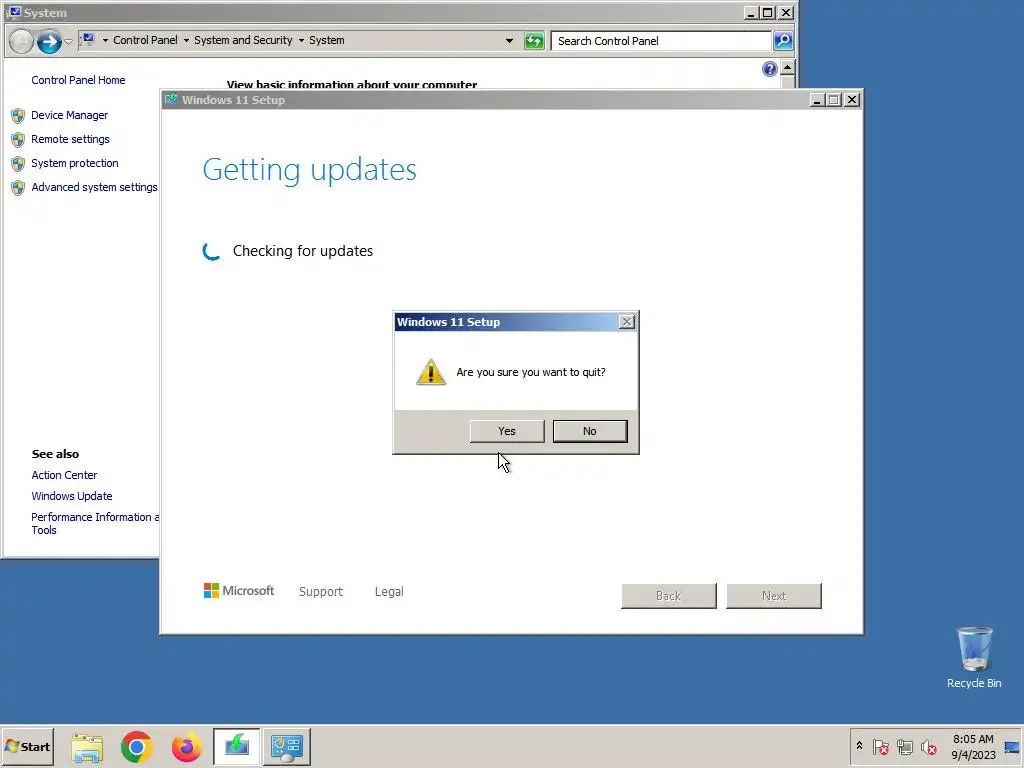Close the System Control Panel window
The width and height of the screenshot is (1024, 768).
(x=786, y=12)
